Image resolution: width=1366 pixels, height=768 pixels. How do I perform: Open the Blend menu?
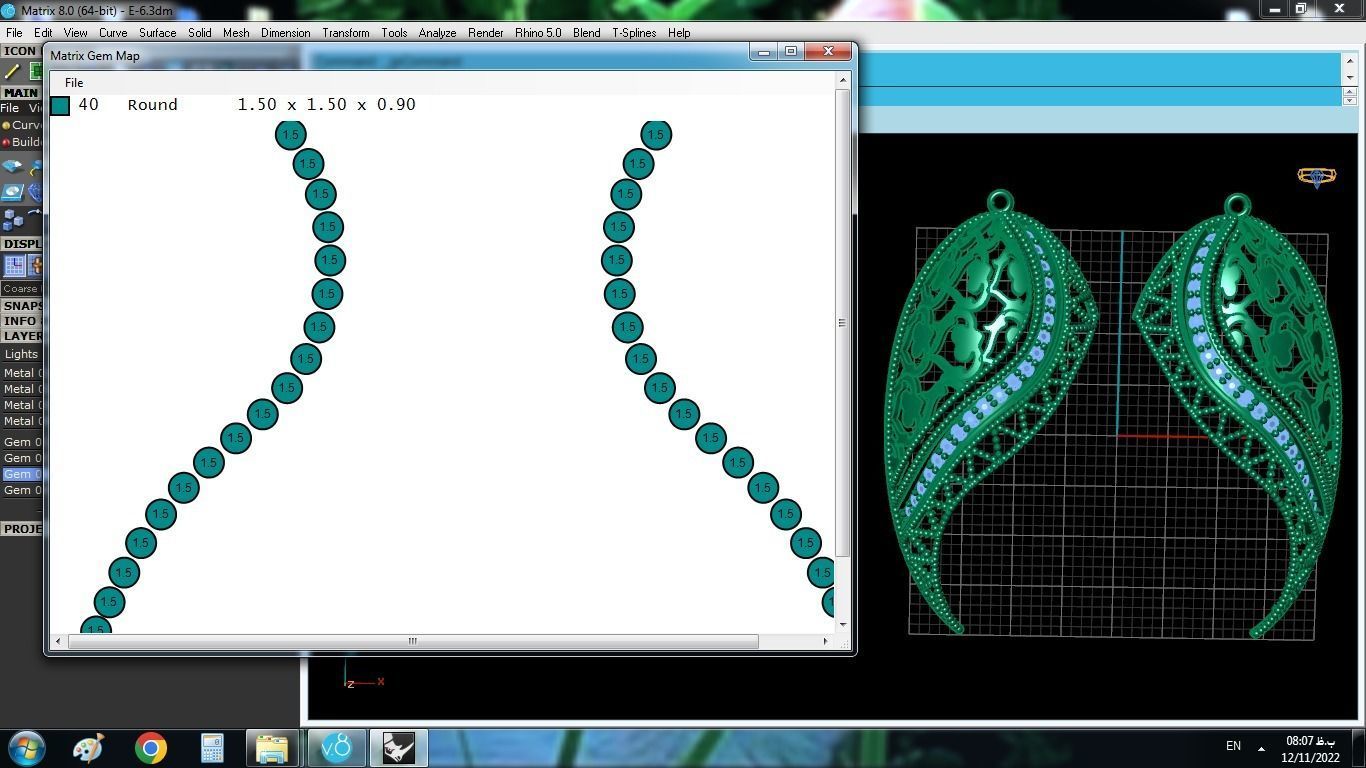coord(587,33)
